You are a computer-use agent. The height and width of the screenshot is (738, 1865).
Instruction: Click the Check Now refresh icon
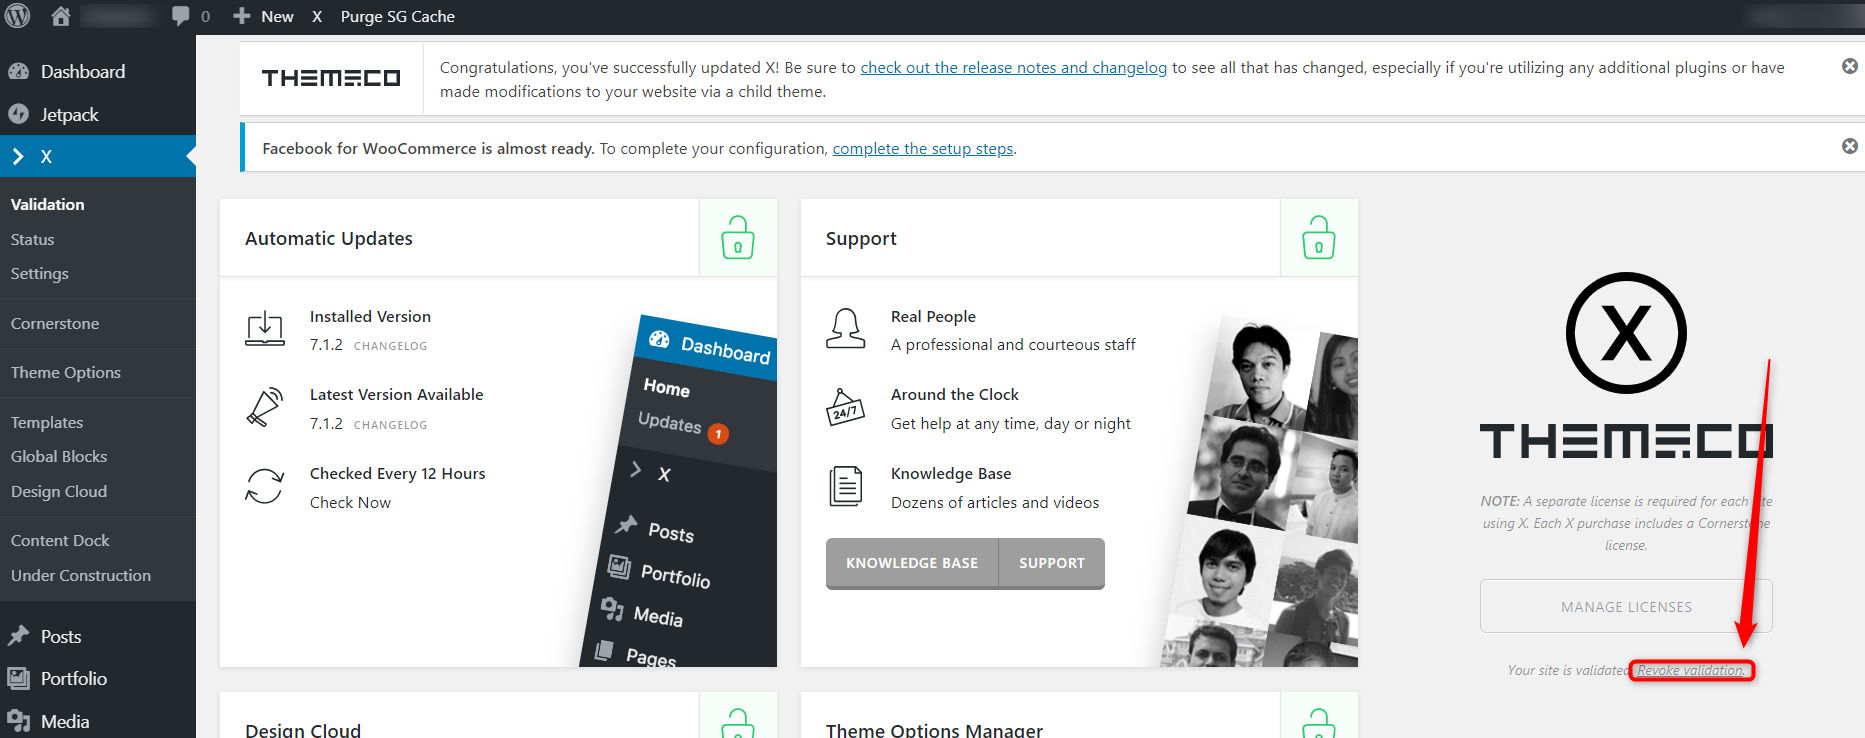click(265, 487)
